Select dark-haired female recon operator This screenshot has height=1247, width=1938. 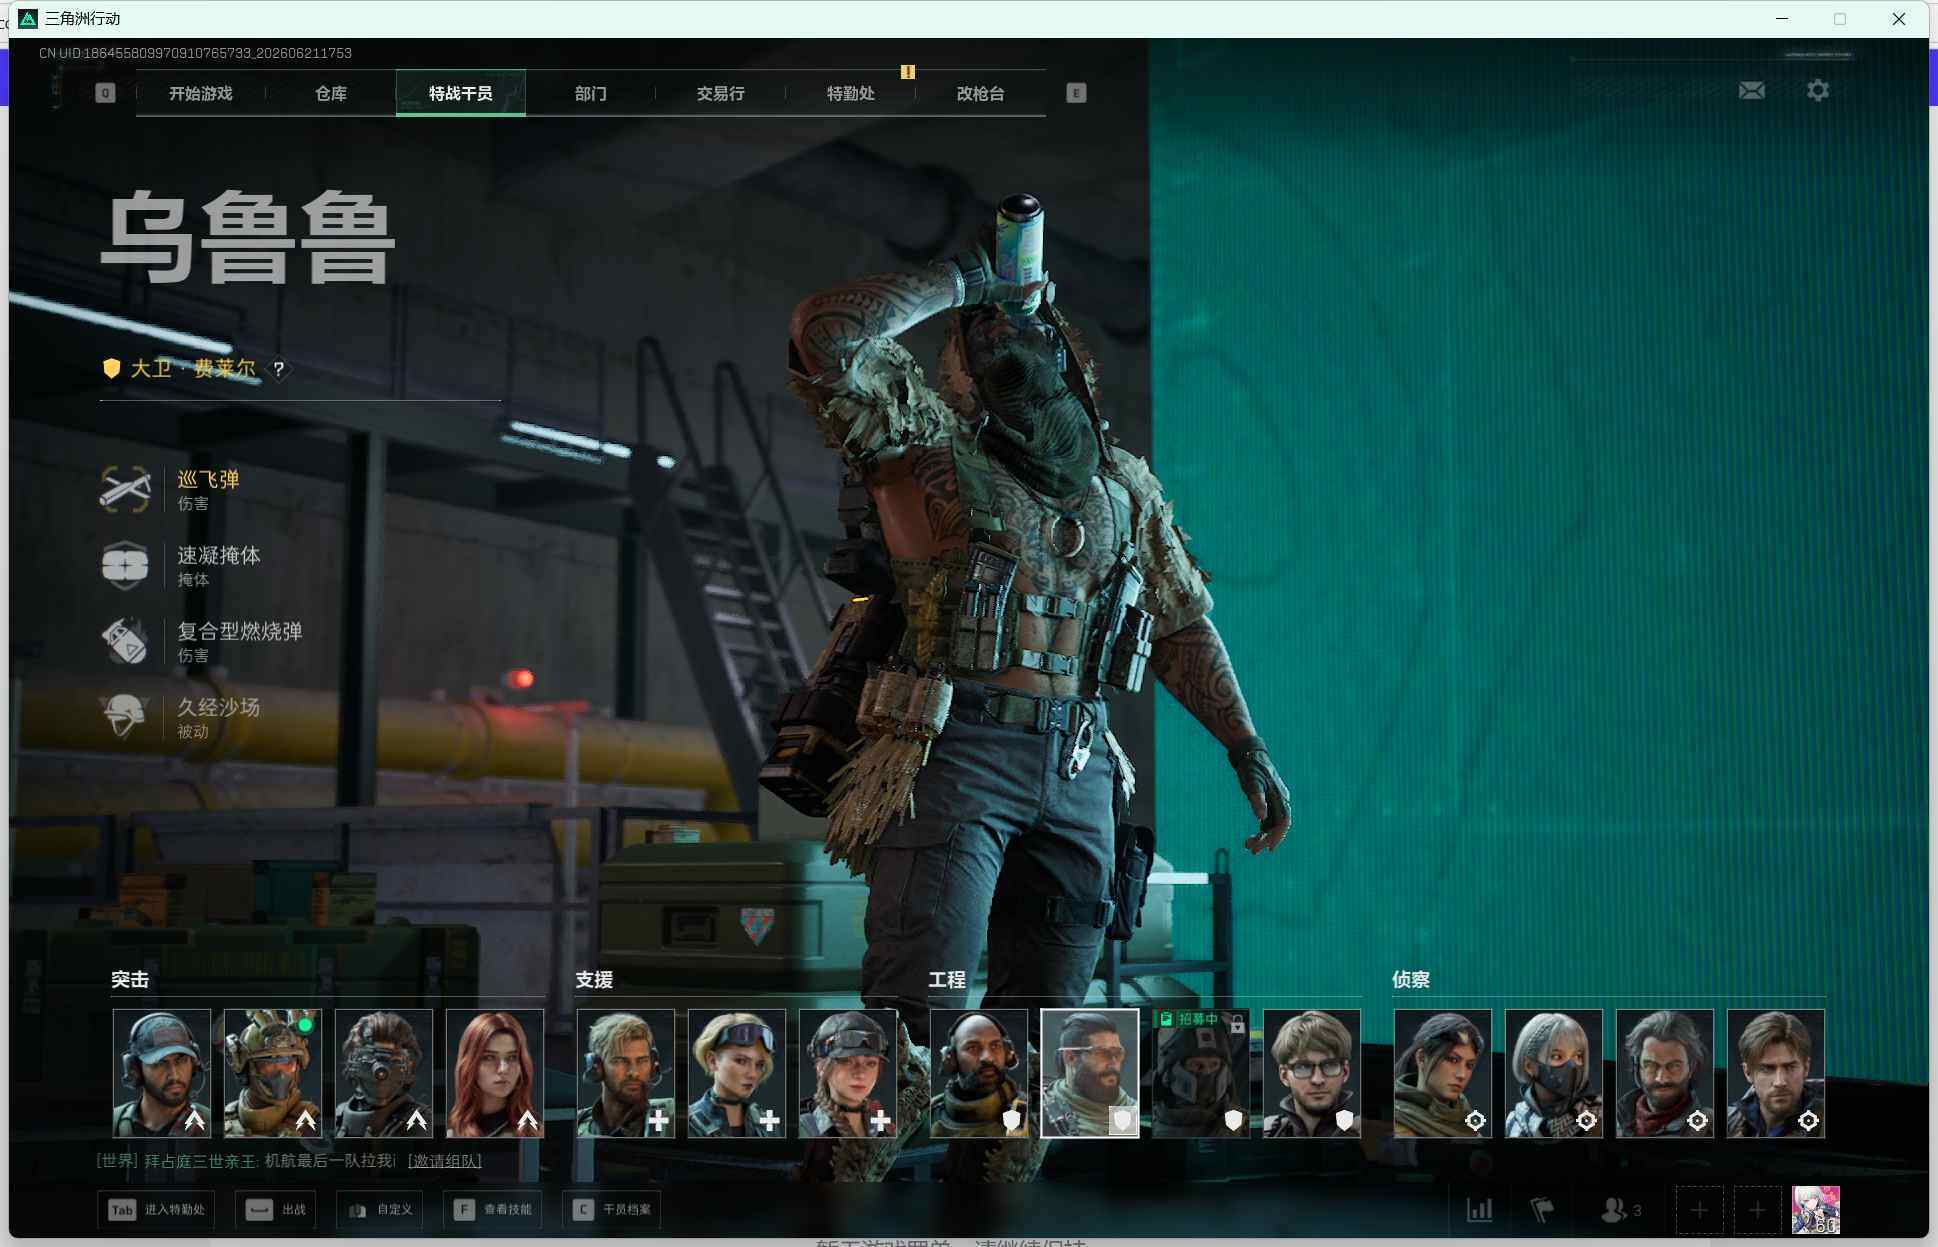pyautogui.click(x=1443, y=1073)
